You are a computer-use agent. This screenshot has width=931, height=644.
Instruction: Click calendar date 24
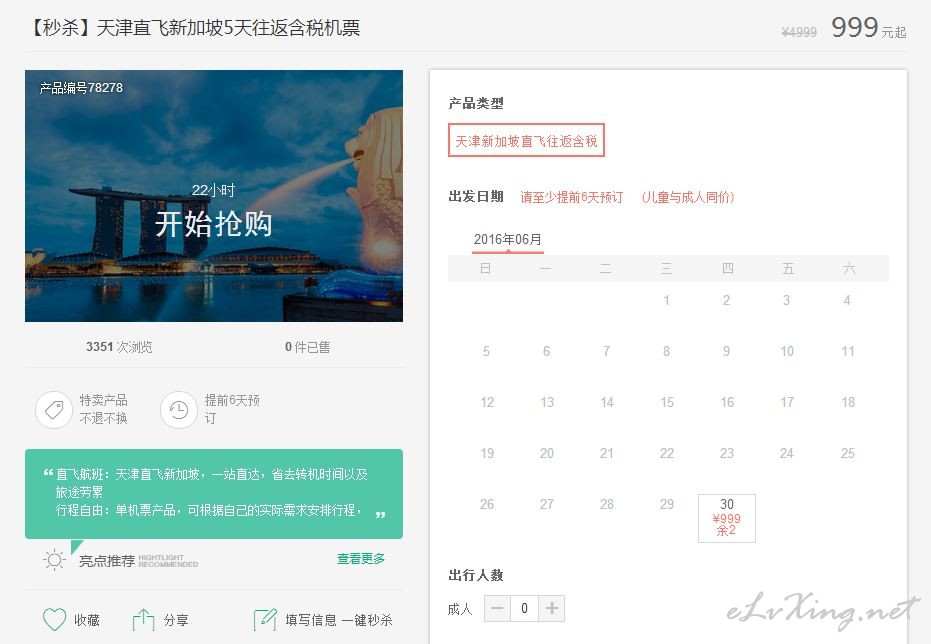pos(787,453)
